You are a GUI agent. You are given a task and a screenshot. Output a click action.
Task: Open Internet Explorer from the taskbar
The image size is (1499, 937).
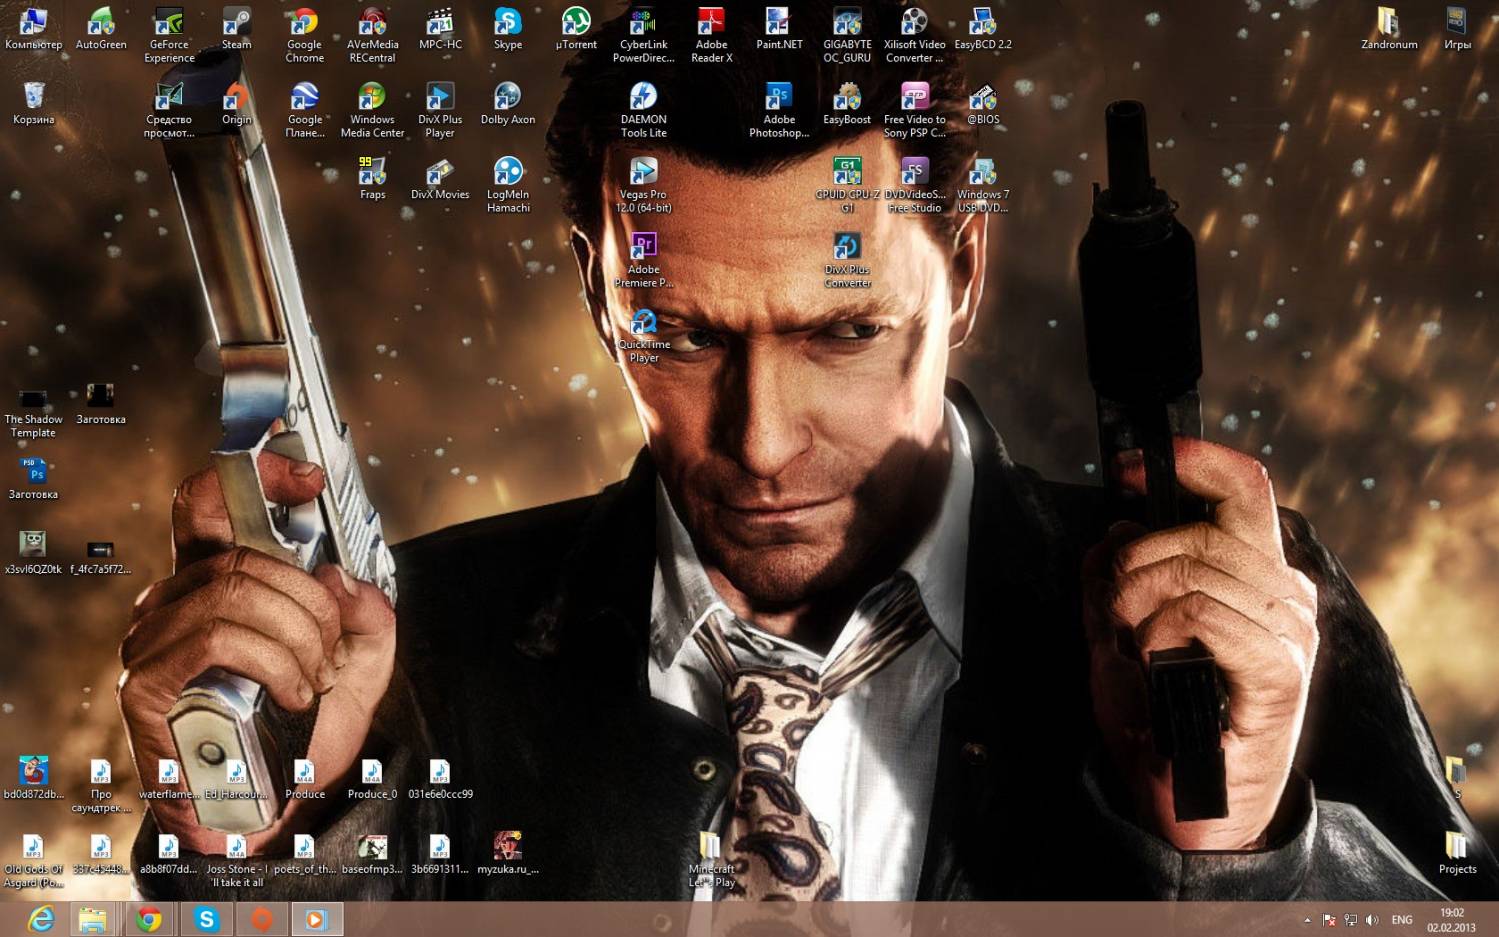41,919
